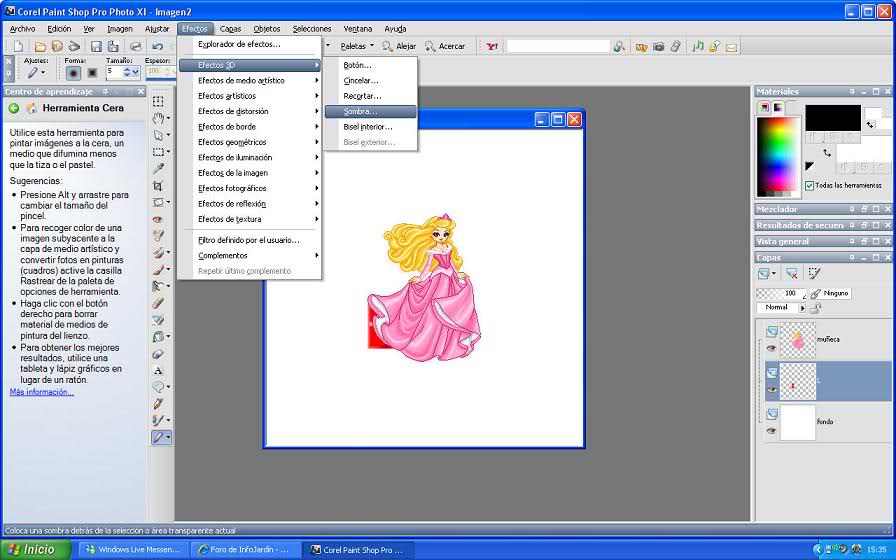Viewport: 896px width, 560px height.
Task: Click the Print icon in toolbar
Action: [x=135, y=46]
